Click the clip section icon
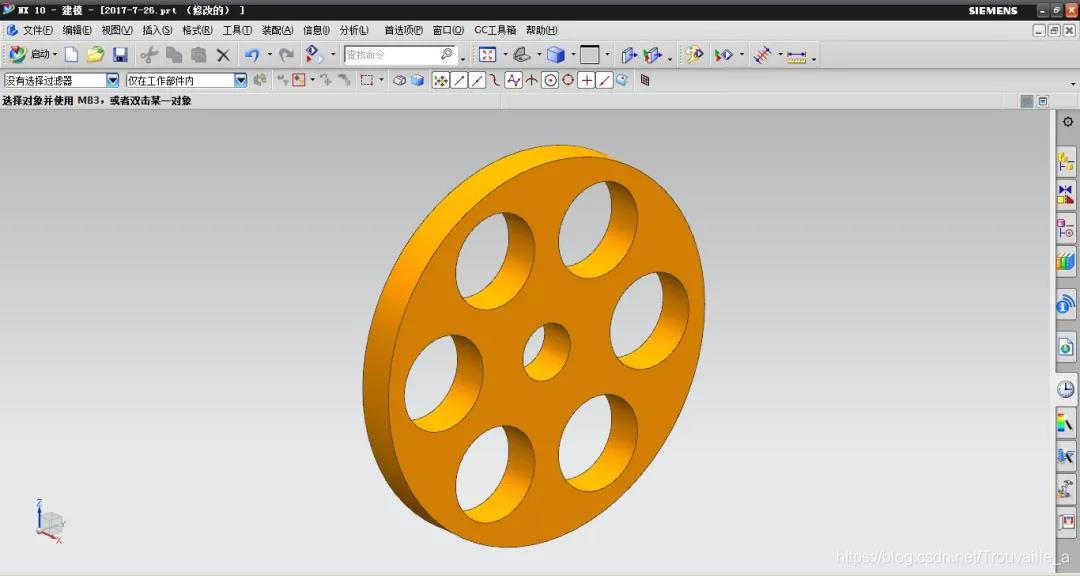Image resolution: width=1080 pixels, height=576 pixels. tap(628, 54)
